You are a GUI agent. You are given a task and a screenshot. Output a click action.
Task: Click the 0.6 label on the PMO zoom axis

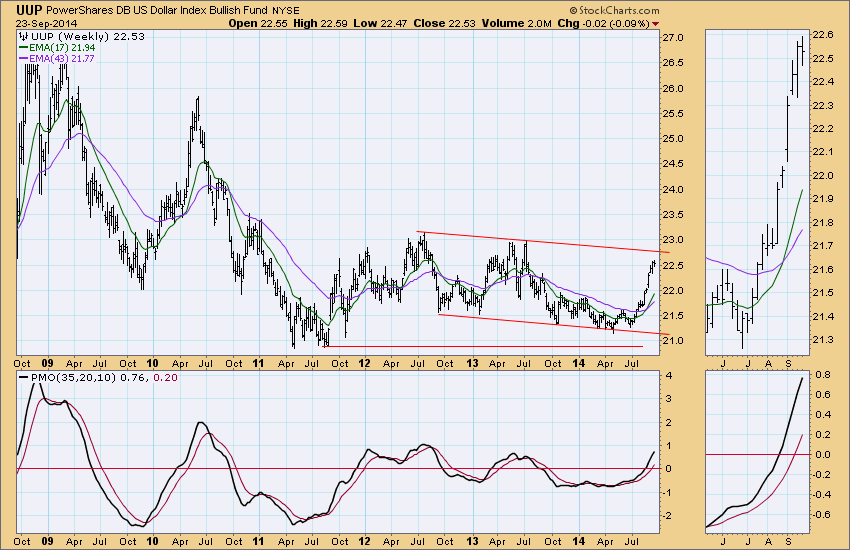(x=823, y=394)
